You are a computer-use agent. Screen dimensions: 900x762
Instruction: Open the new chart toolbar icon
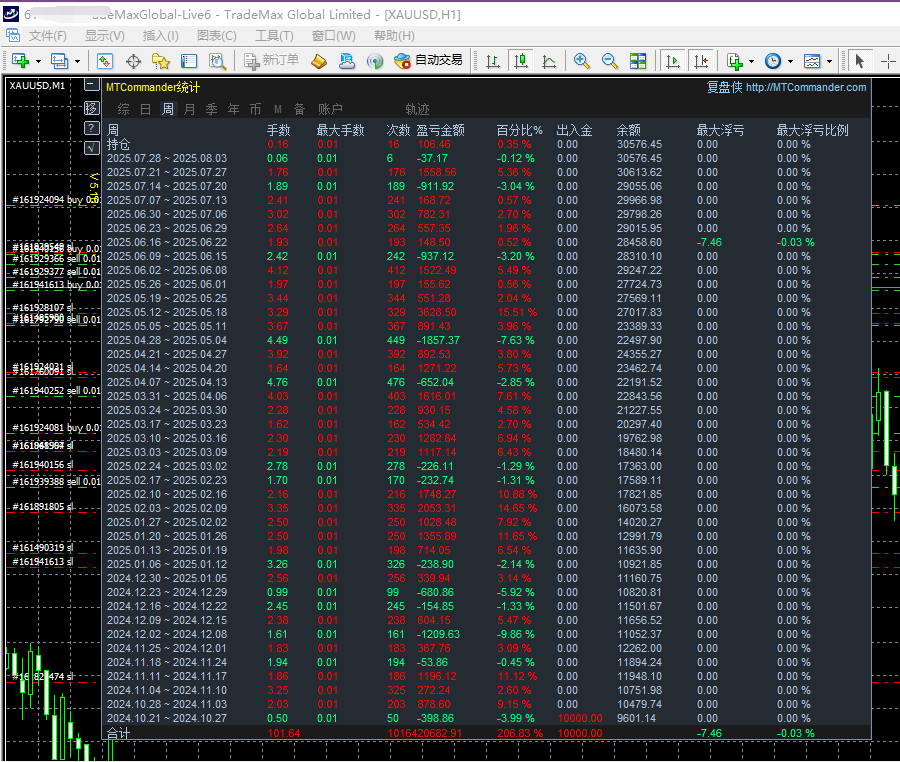pyautogui.click(x=21, y=61)
